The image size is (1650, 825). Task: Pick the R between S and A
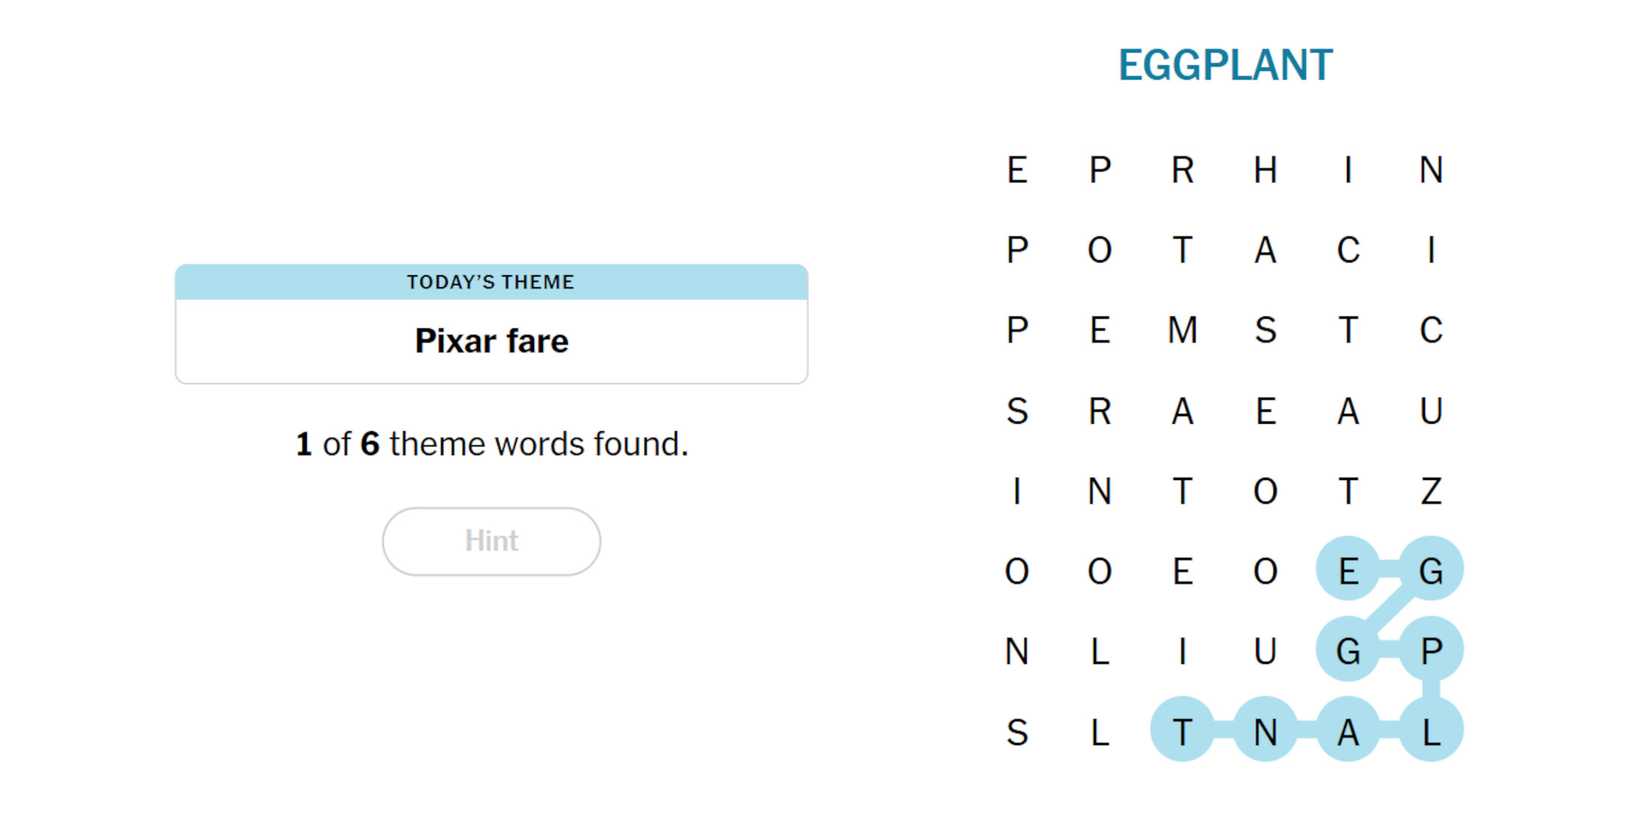click(1099, 411)
